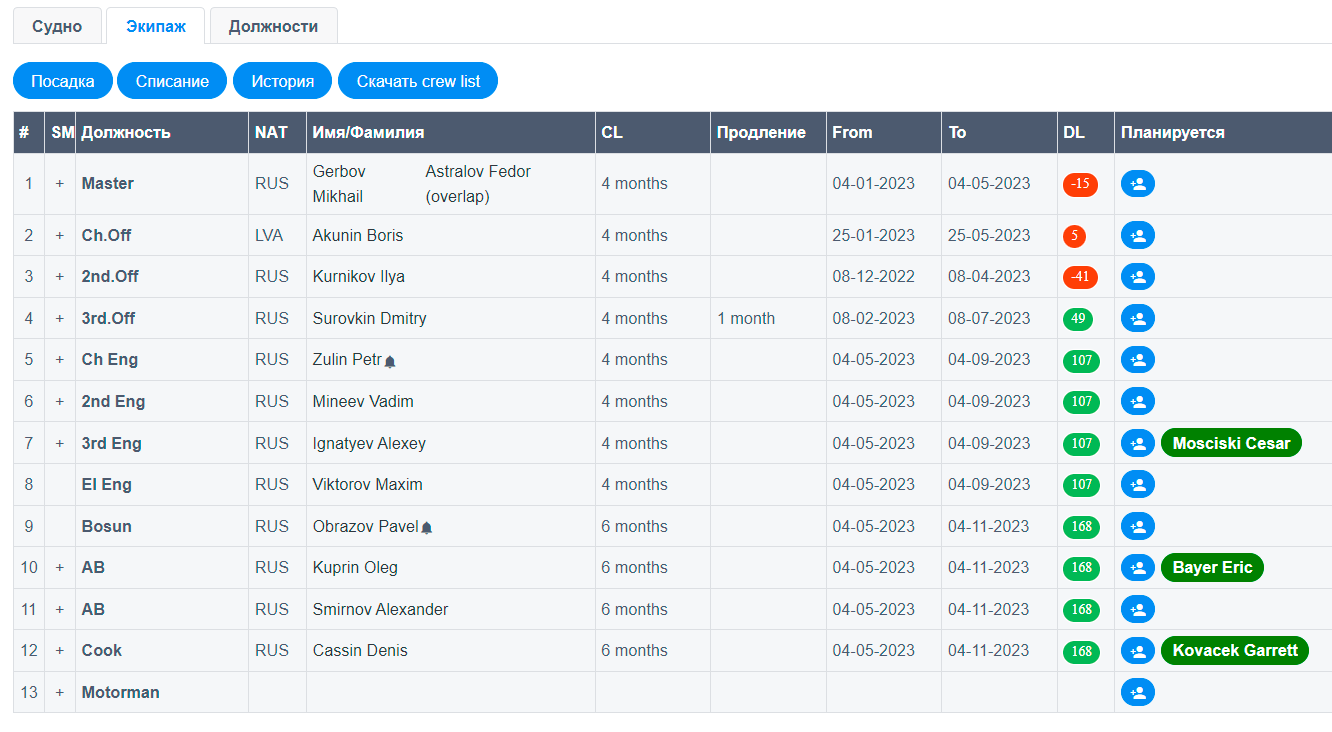Expand the plus sign in Master row

pyautogui.click(x=59, y=184)
